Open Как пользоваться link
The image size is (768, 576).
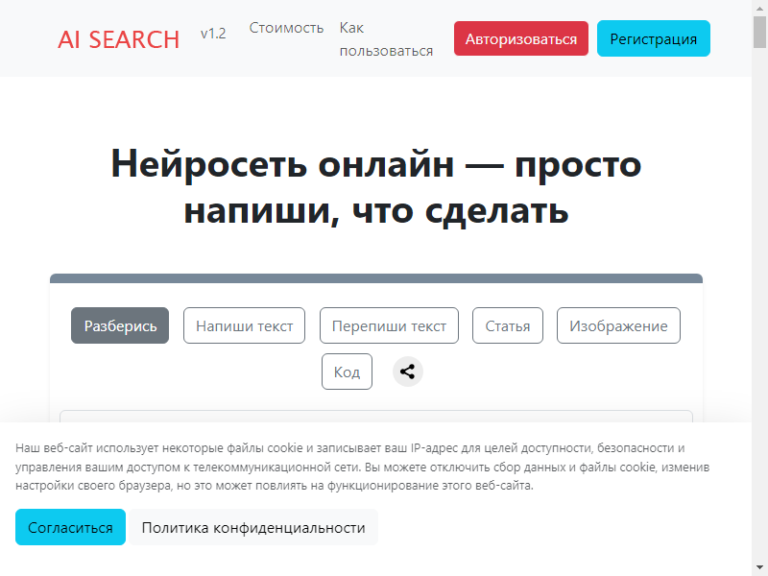tap(386, 39)
